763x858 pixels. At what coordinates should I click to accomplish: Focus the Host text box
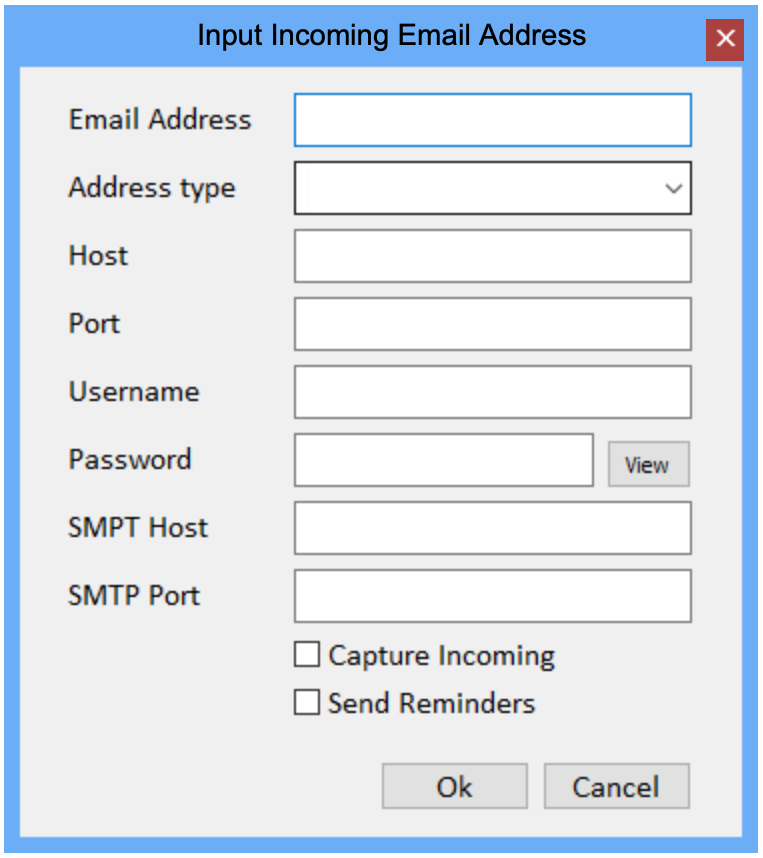(x=492, y=256)
